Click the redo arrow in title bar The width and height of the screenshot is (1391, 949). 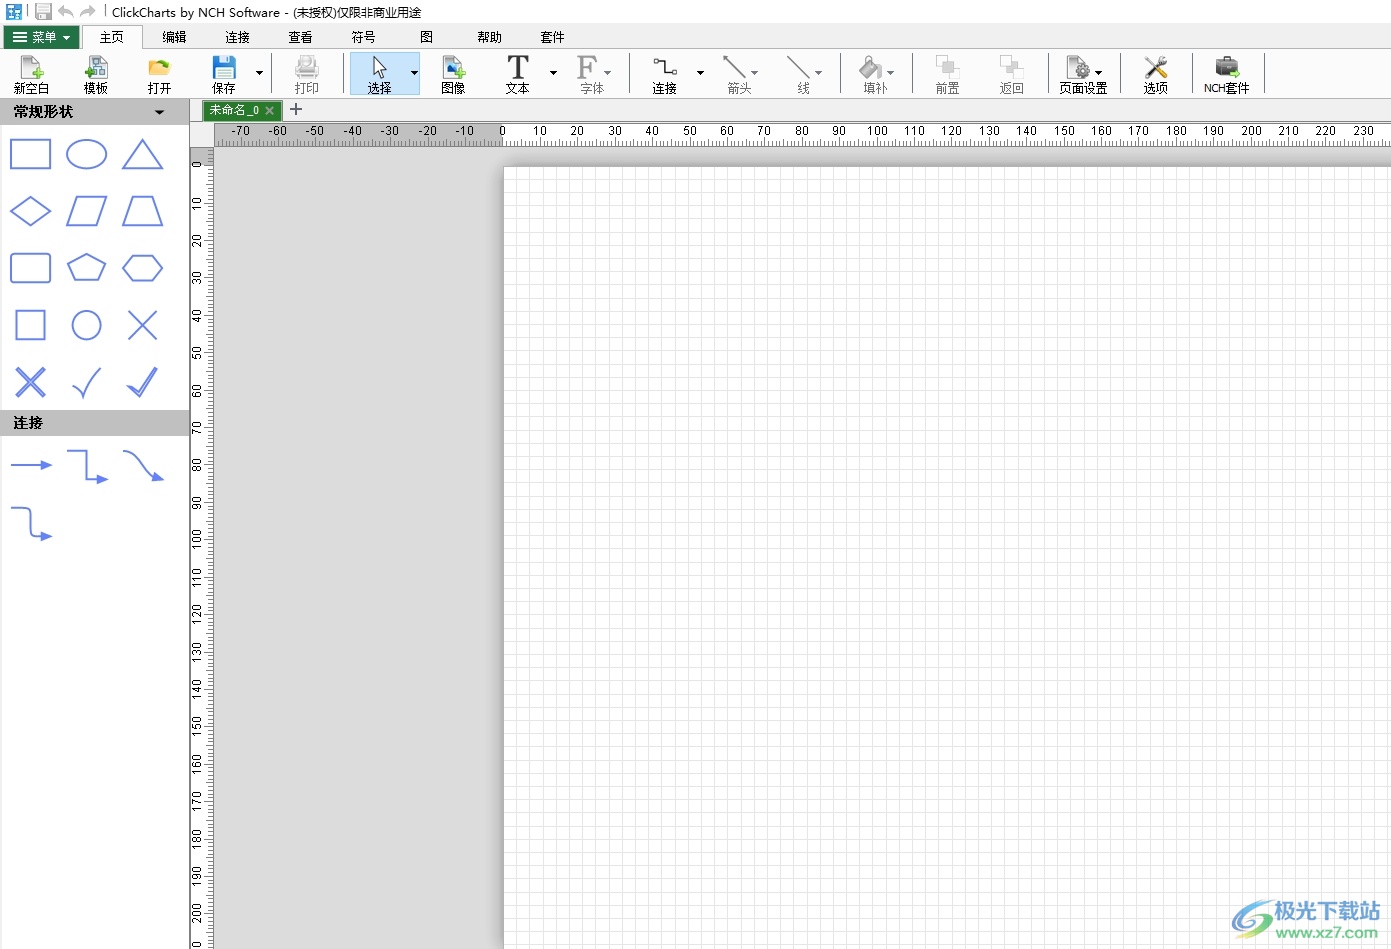click(x=88, y=12)
